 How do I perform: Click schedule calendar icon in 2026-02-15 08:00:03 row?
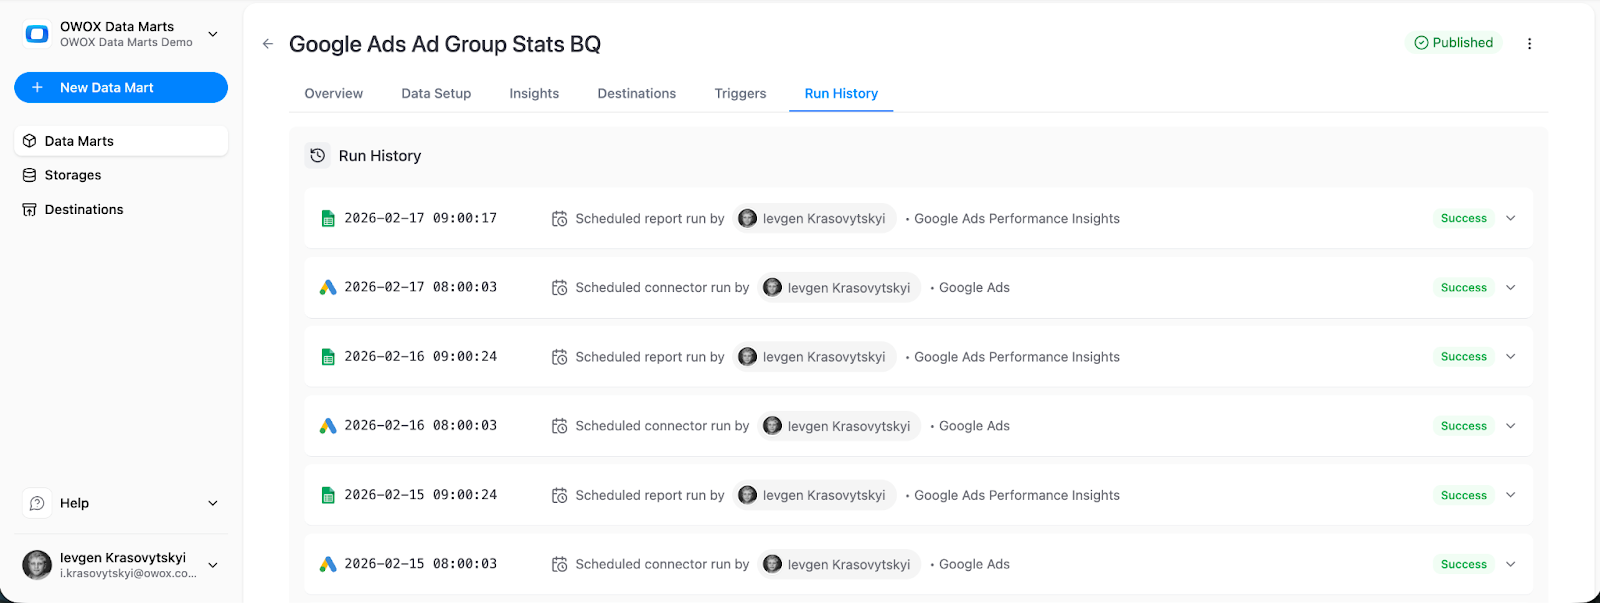(x=560, y=564)
